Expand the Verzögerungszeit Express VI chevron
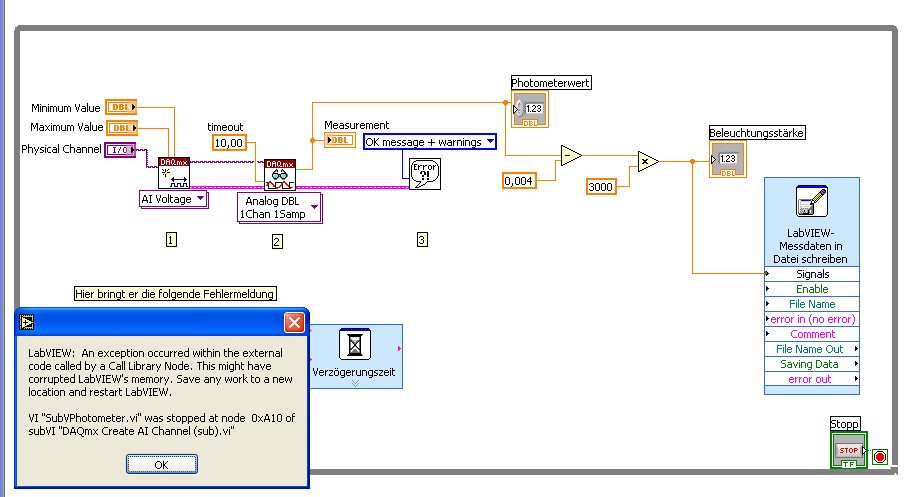 pos(355,383)
